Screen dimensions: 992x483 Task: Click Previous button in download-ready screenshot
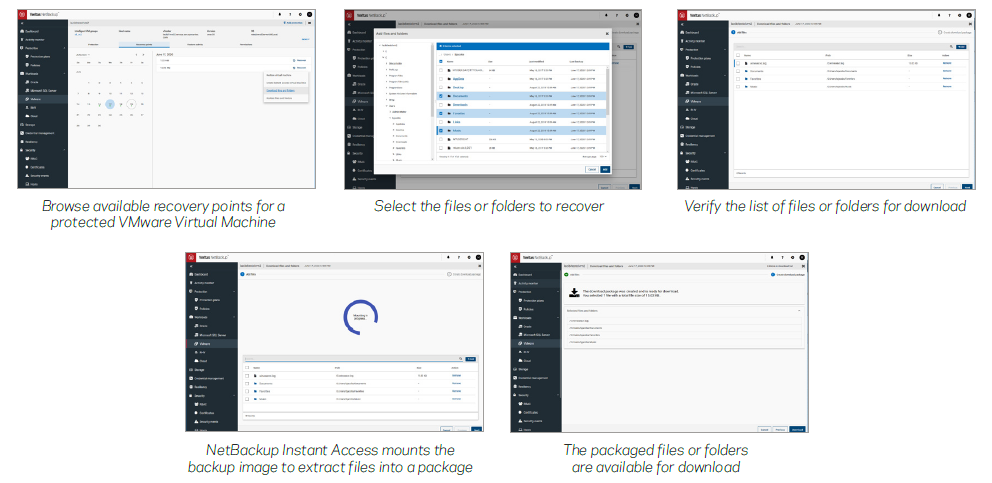pos(781,429)
